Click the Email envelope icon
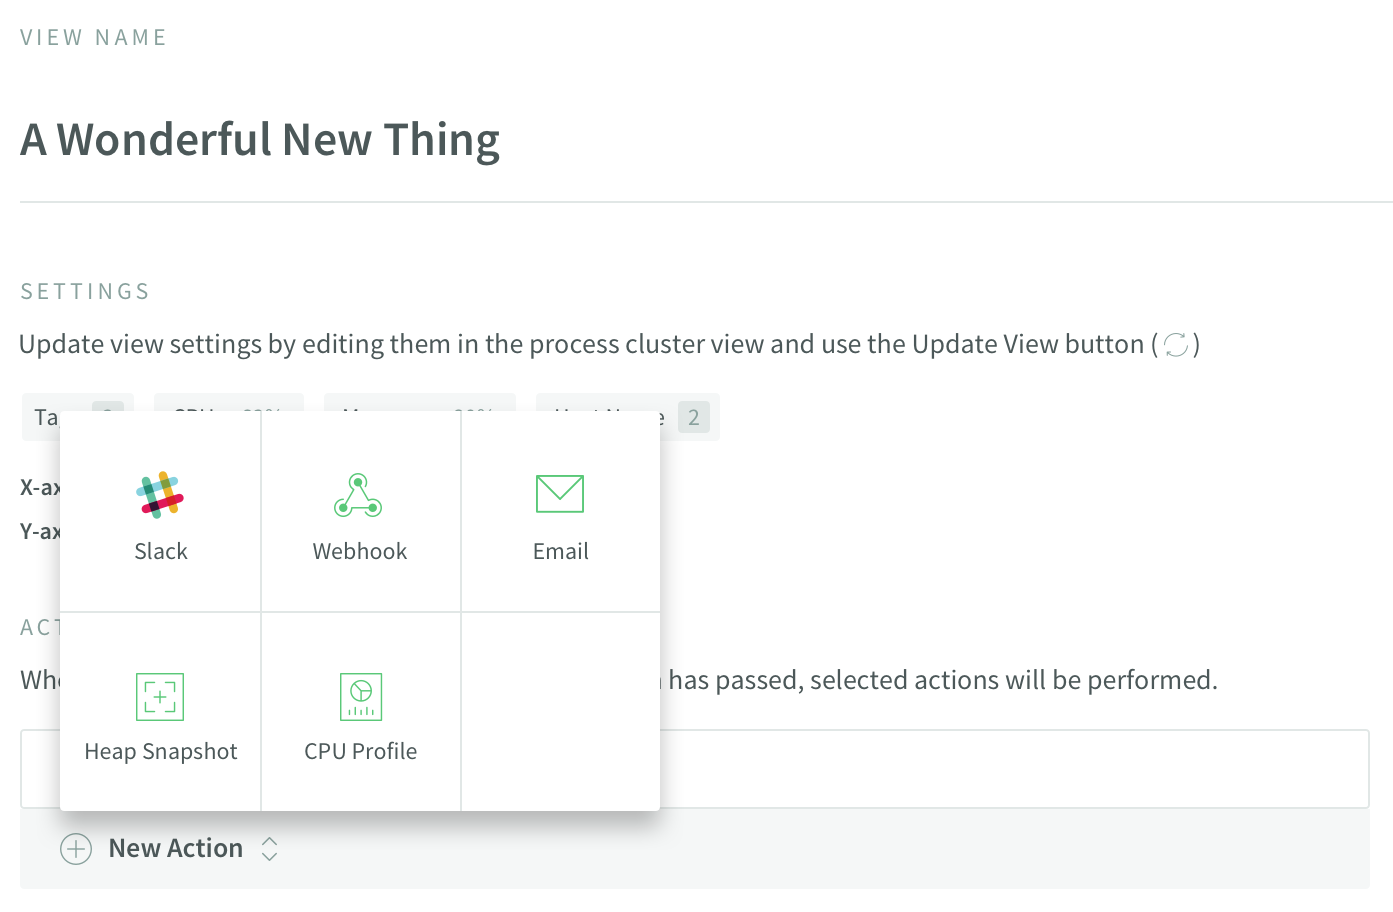Screen dimensions: 1393x912 pos(560,494)
